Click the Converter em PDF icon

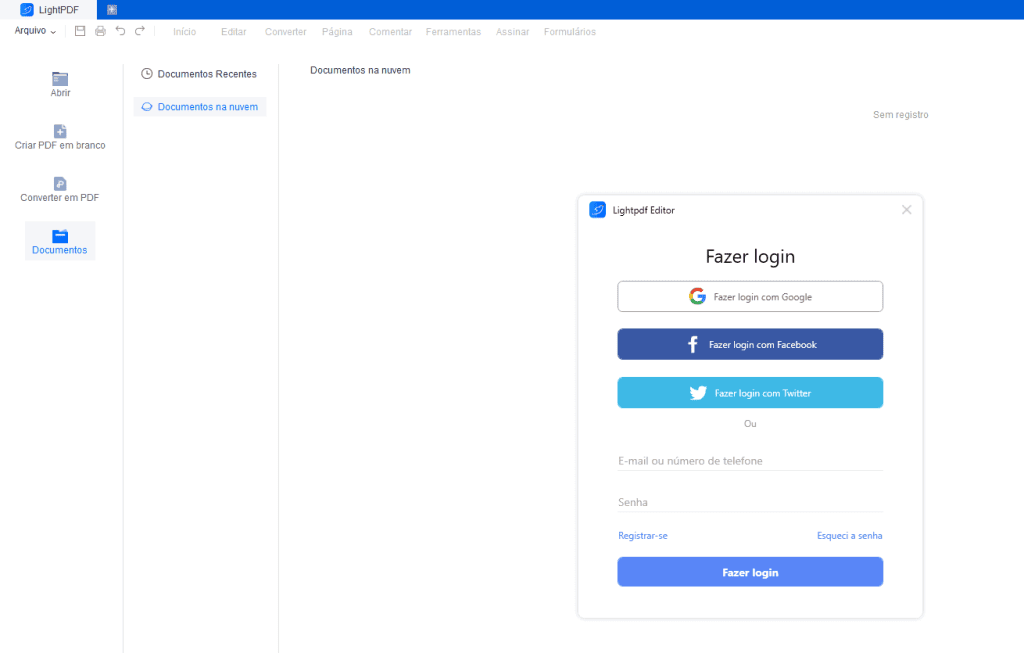click(60, 183)
